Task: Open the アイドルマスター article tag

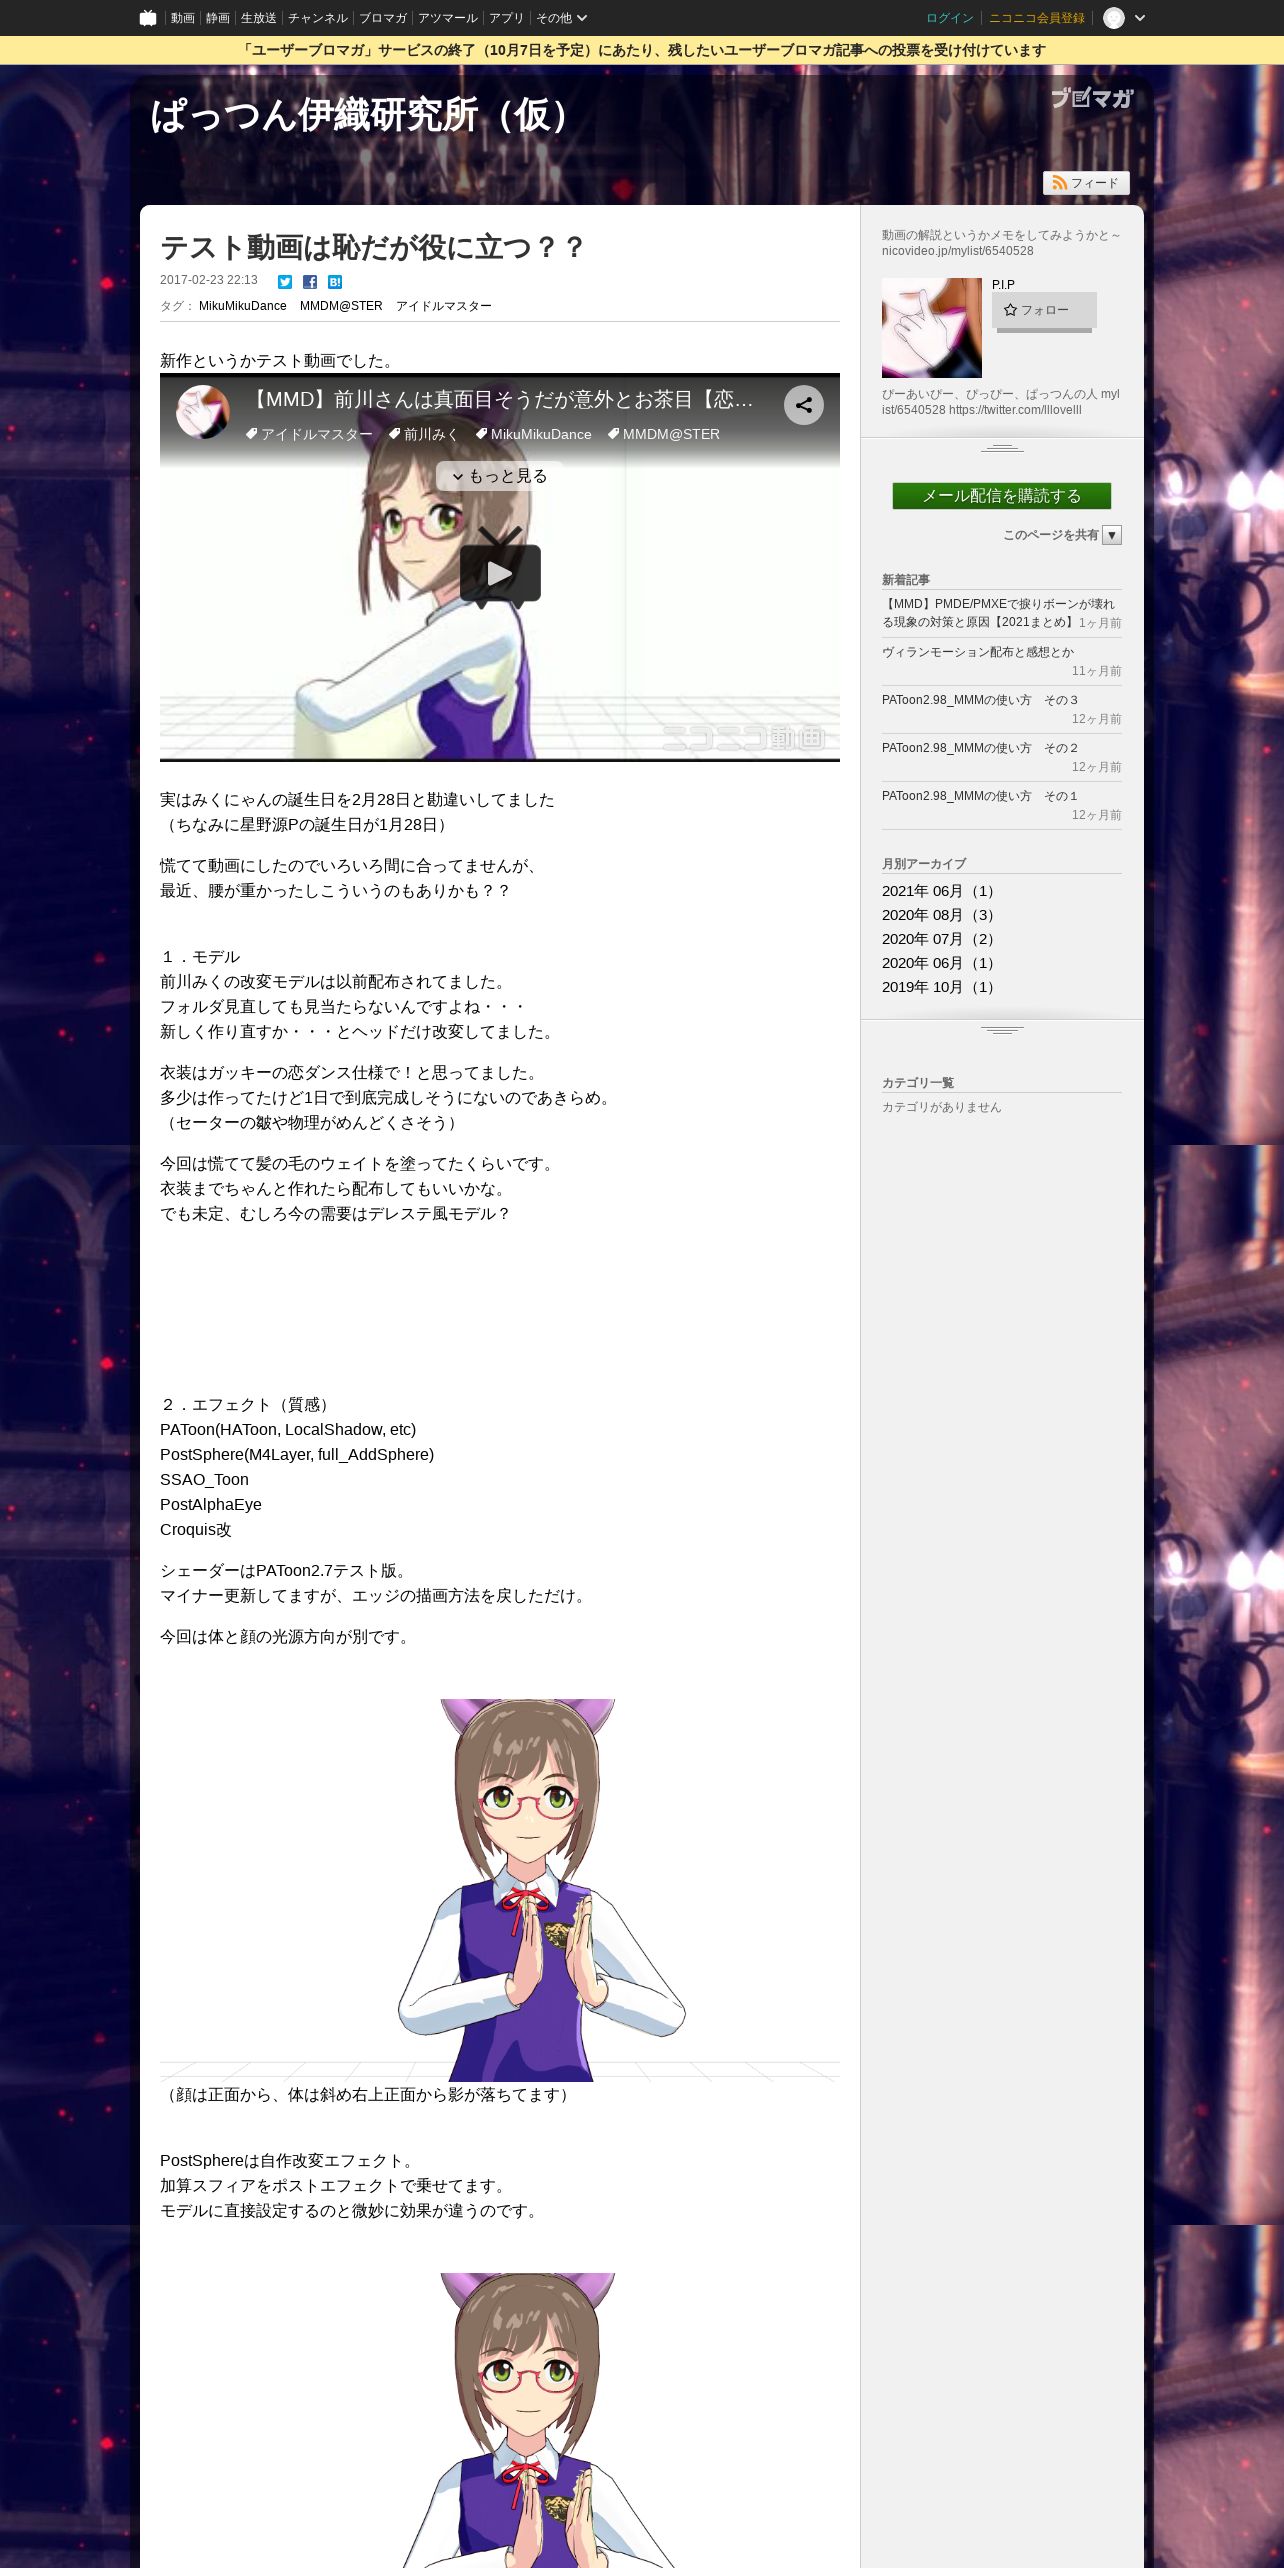Action: [x=444, y=306]
